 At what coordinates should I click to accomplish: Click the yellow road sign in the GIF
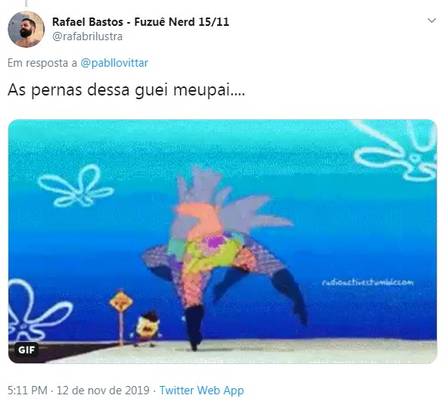click(121, 302)
